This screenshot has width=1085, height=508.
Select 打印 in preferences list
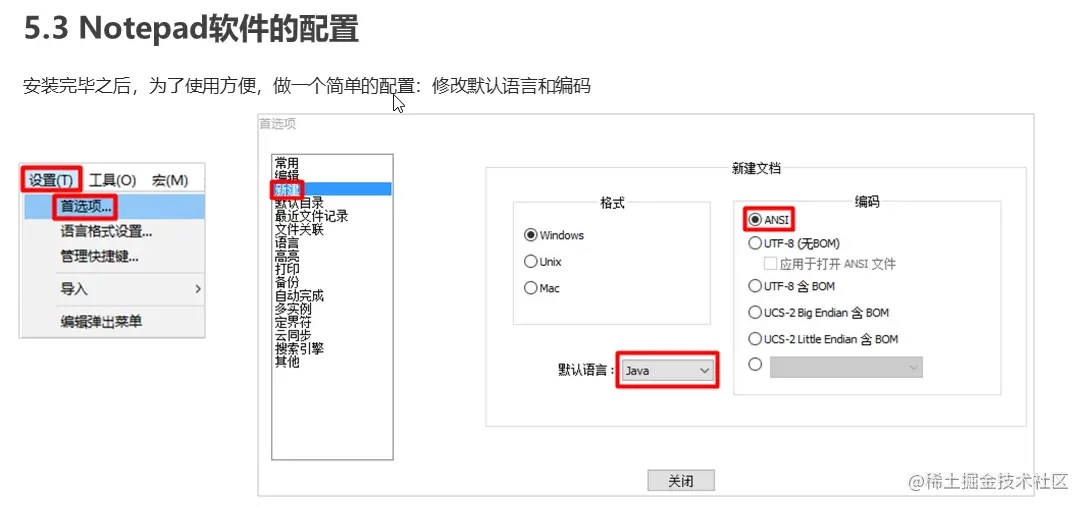(x=287, y=269)
